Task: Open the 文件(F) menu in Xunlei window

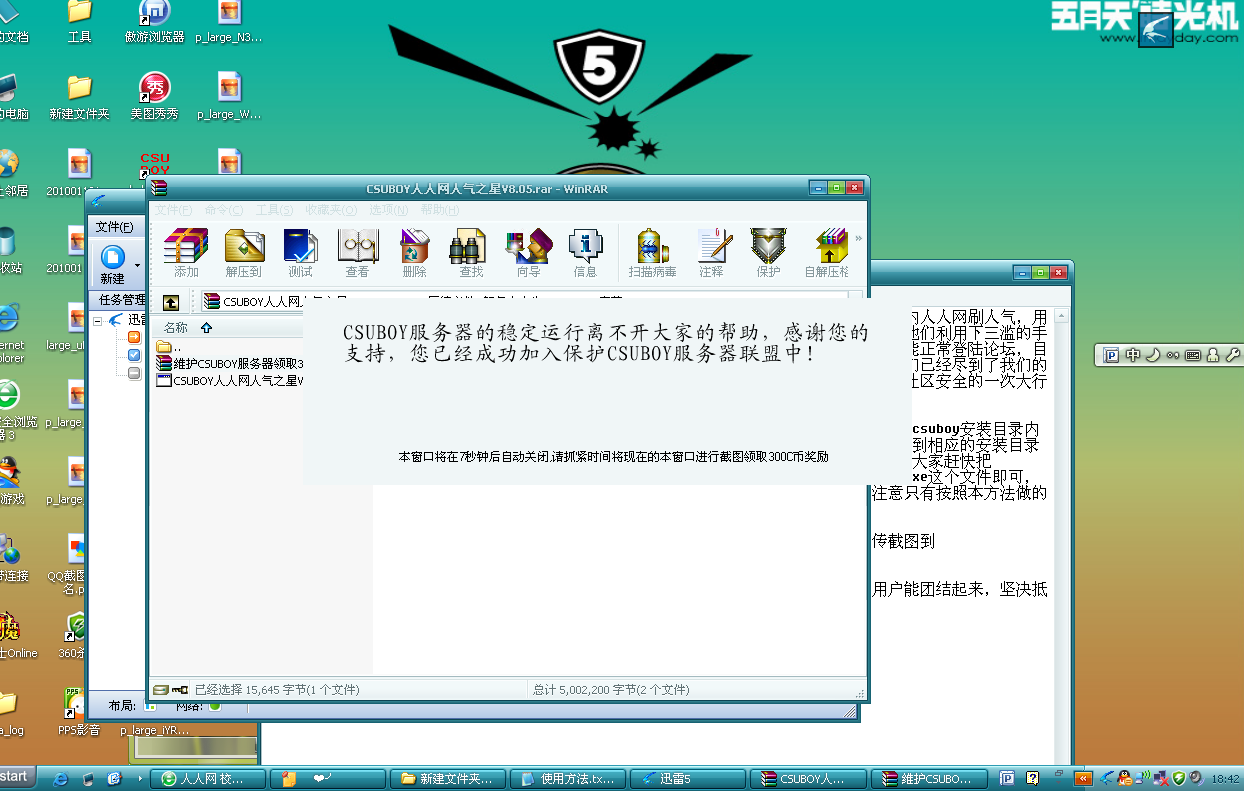Action: pos(114,227)
